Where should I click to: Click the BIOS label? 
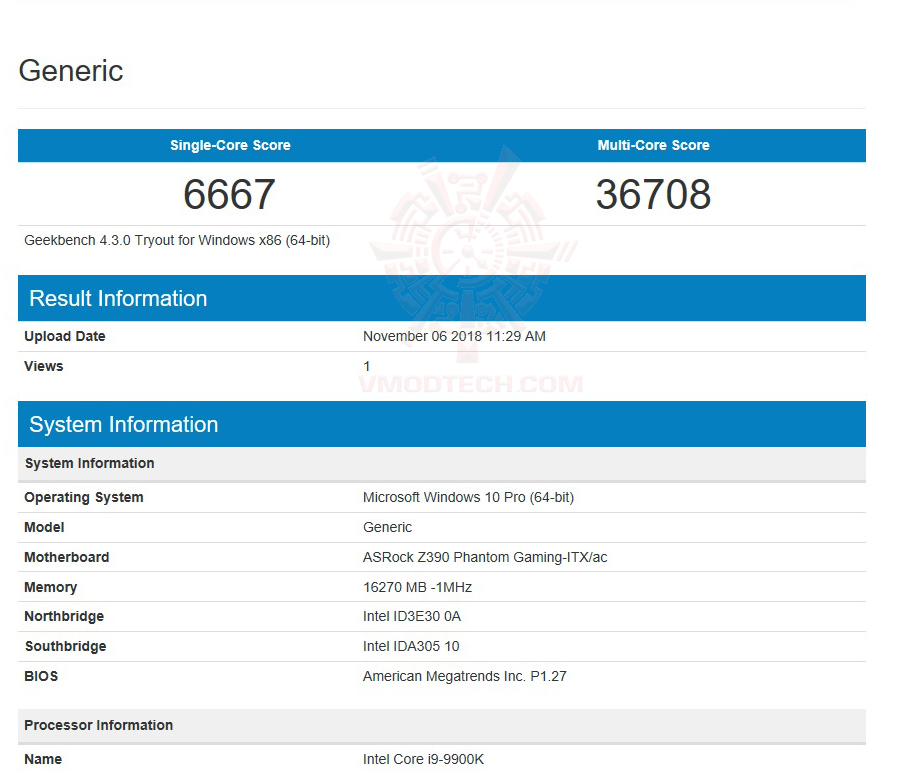[x=41, y=676]
